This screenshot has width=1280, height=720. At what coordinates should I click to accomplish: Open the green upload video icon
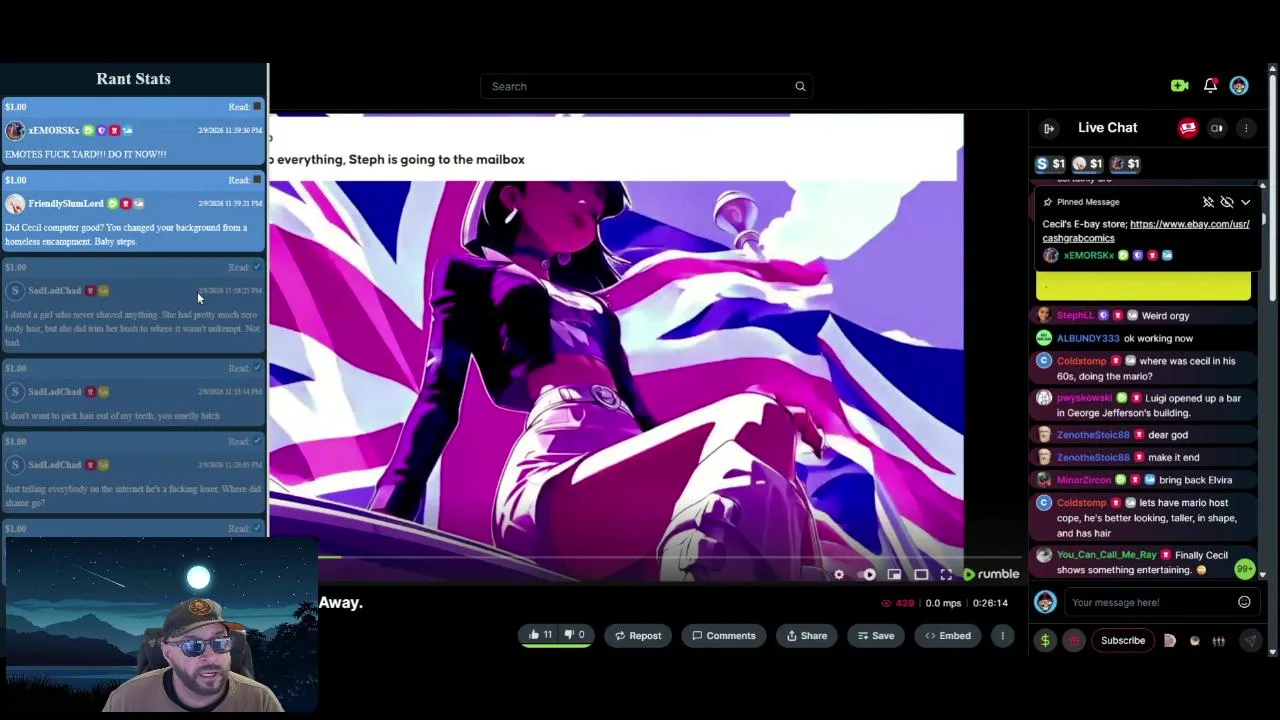(1179, 86)
